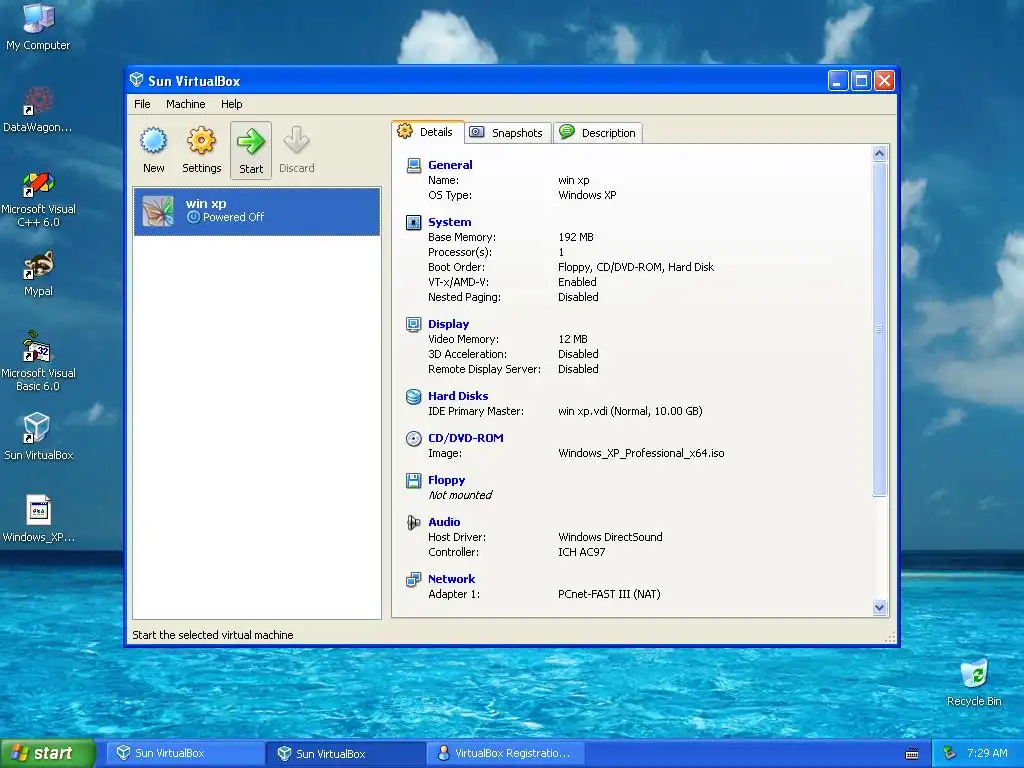Select the DataWagon desktop shortcut
Viewport: 1024px width, 768px height.
point(38,110)
